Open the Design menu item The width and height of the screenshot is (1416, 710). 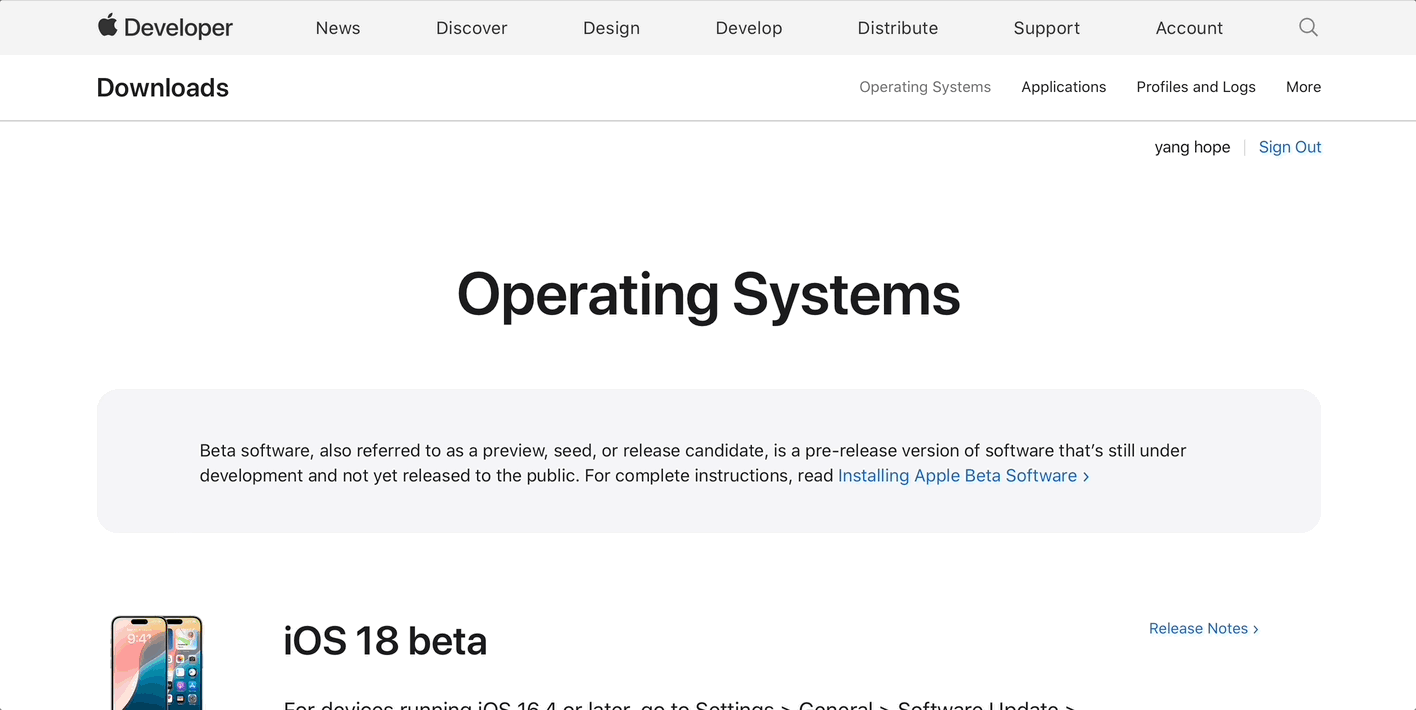coord(611,28)
